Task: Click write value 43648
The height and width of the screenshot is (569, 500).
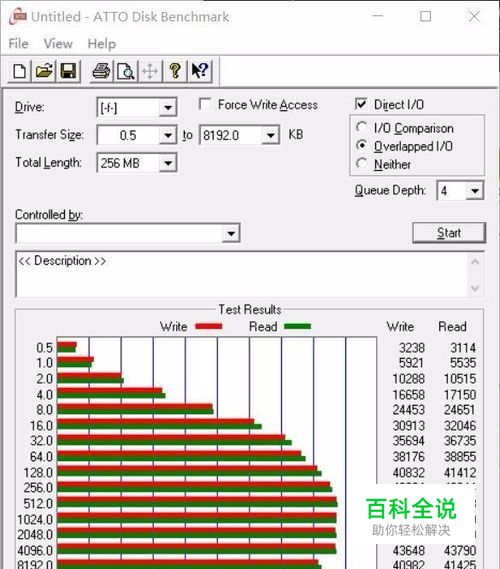Action: tap(409, 550)
